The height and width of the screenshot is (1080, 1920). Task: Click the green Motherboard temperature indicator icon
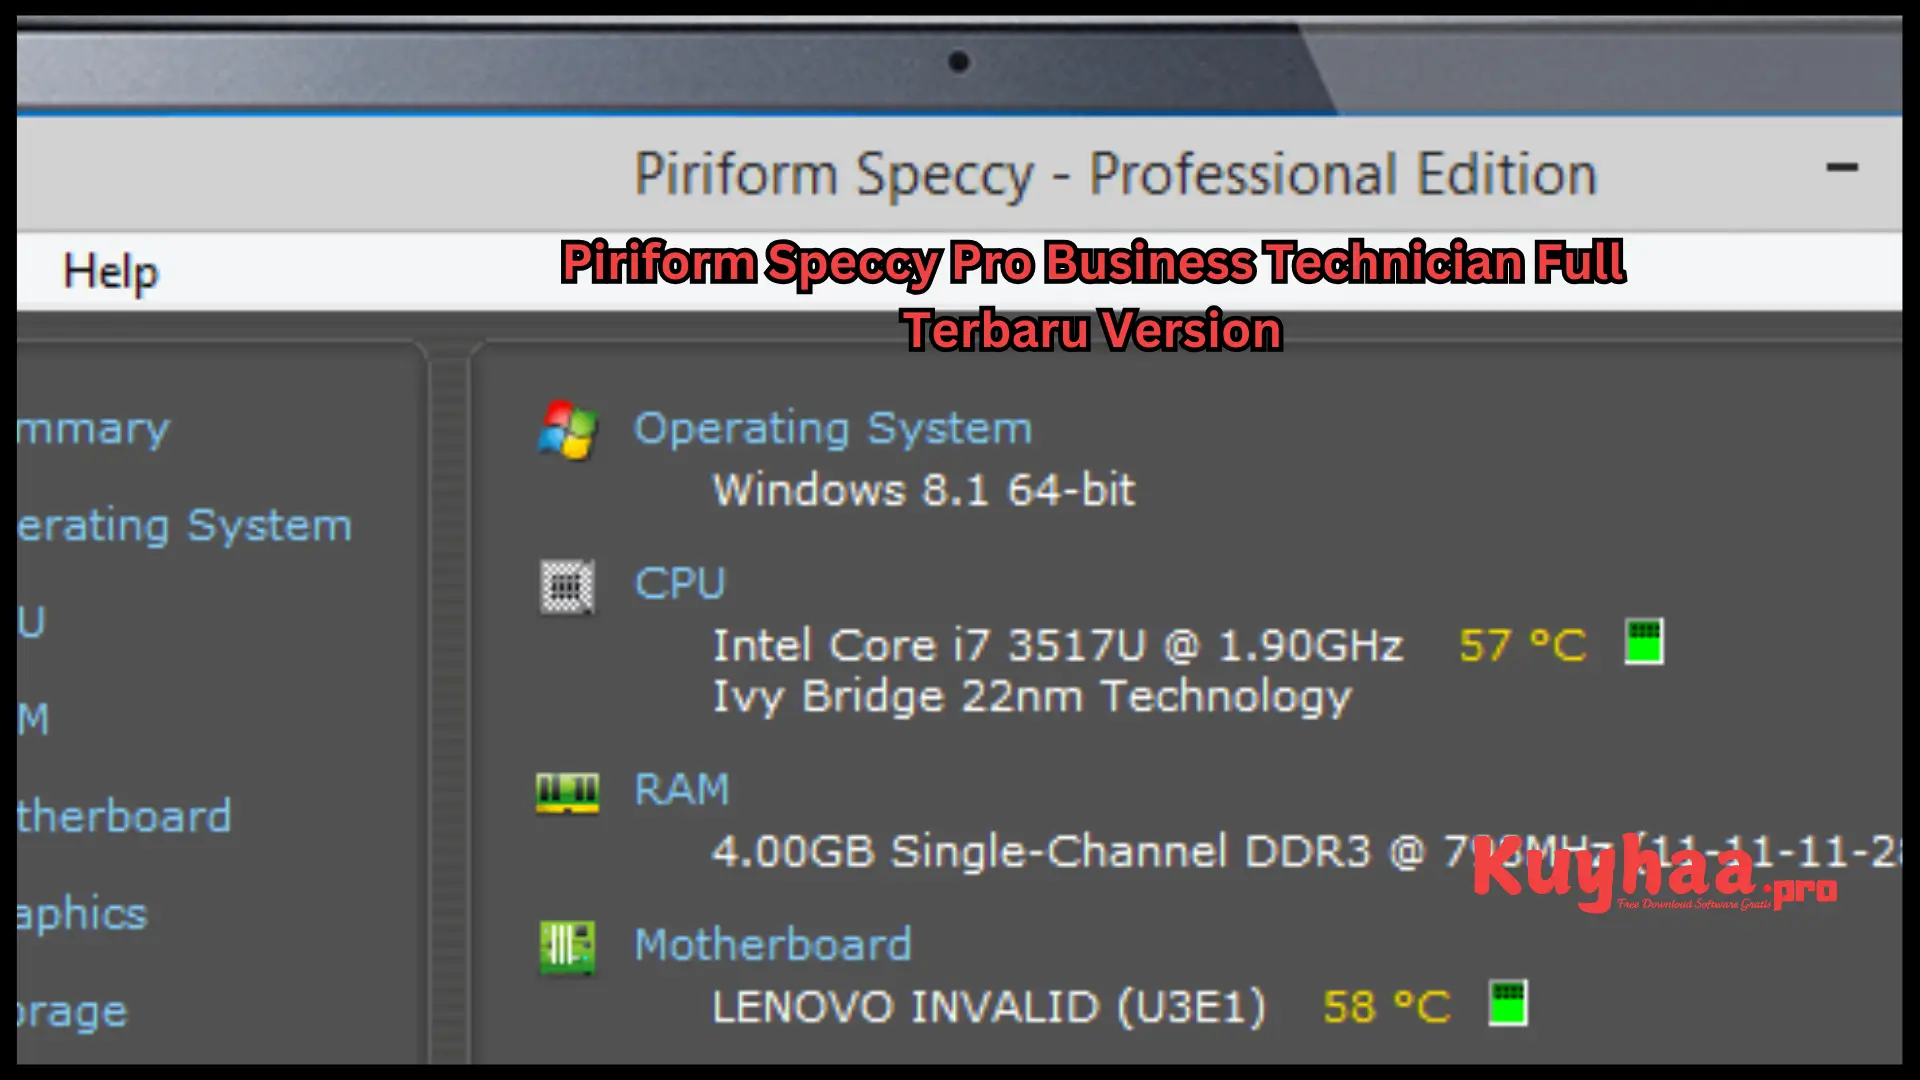click(1508, 1003)
